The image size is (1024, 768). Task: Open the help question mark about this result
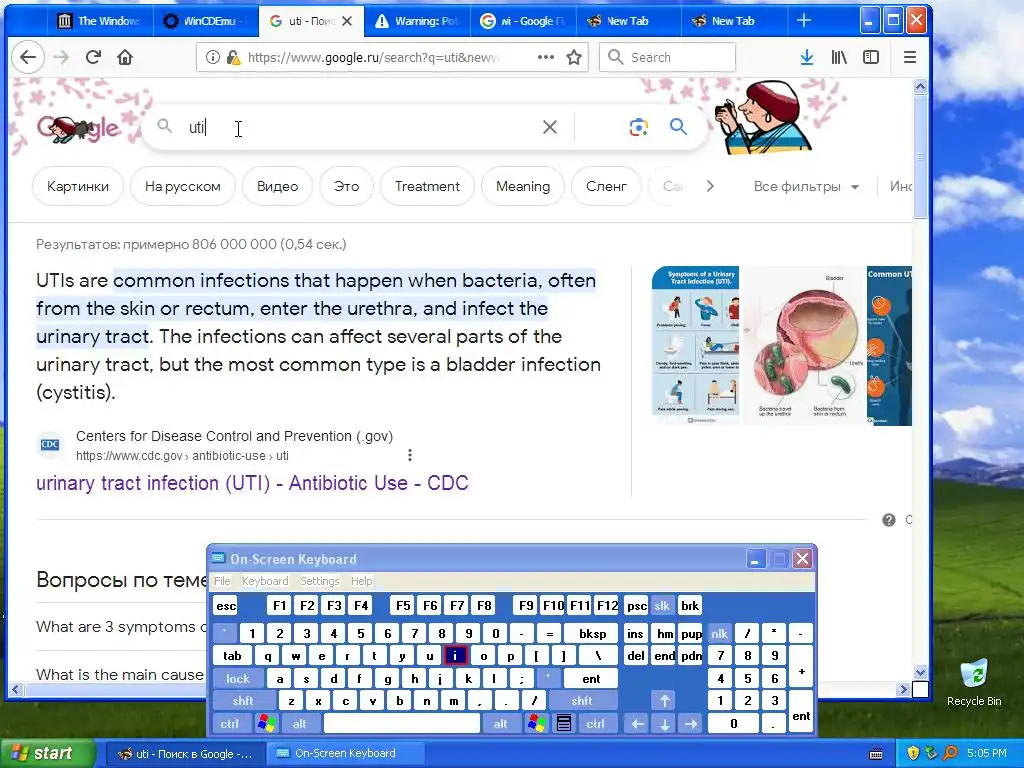click(x=889, y=520)
